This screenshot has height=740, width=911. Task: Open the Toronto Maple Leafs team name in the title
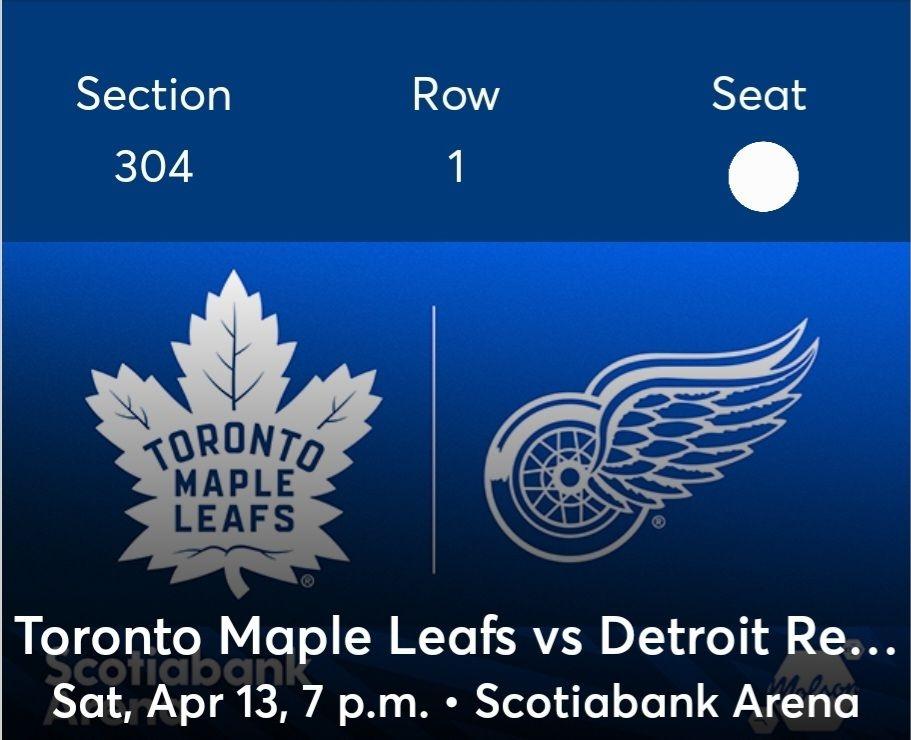point(266,637)
